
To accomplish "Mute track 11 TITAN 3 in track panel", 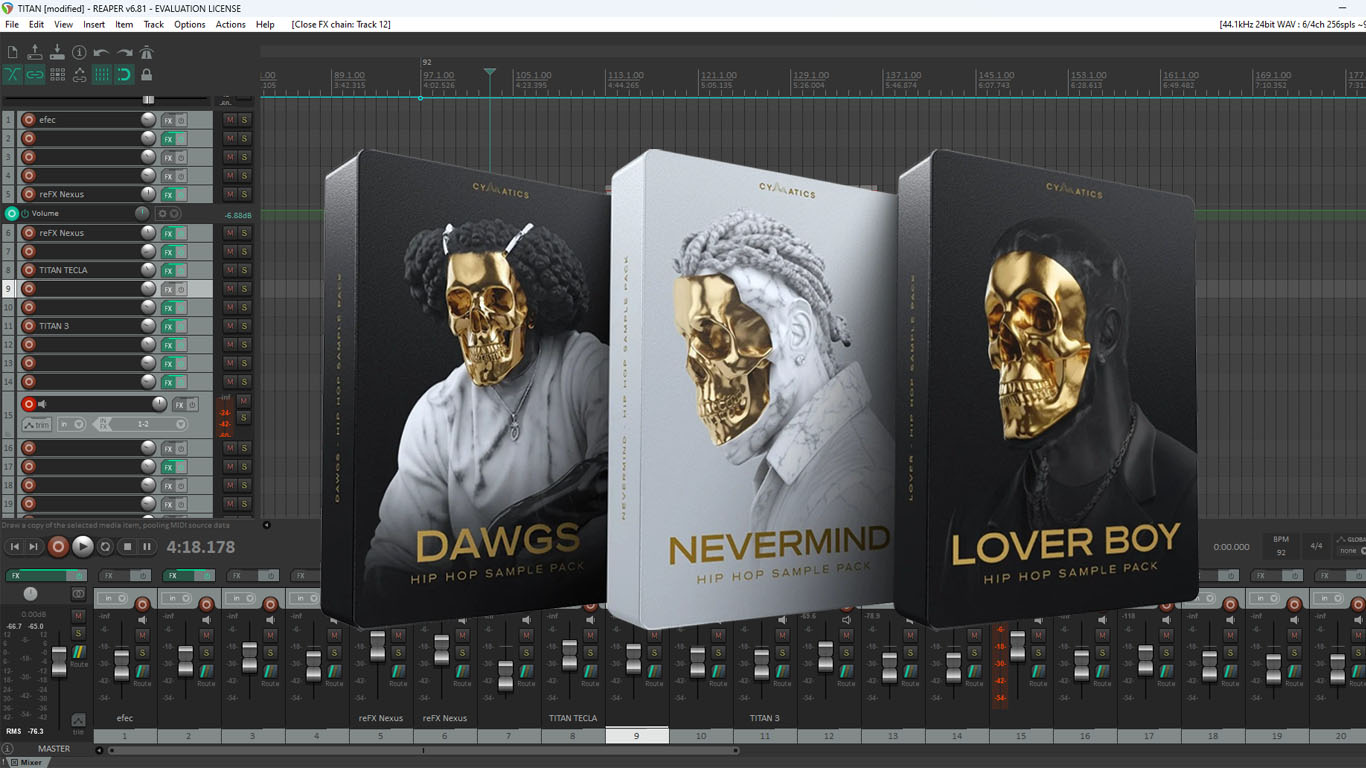I will coord(230,326).
